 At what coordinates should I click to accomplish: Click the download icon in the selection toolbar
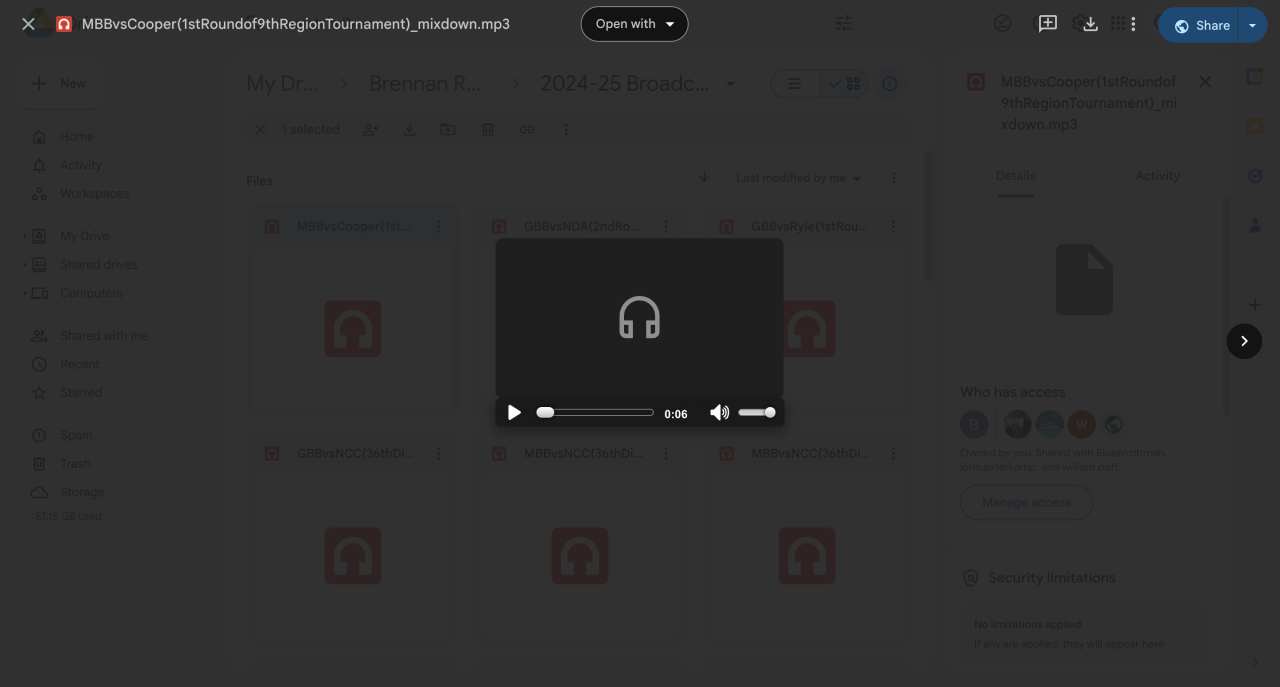click(x=409, y=129)
